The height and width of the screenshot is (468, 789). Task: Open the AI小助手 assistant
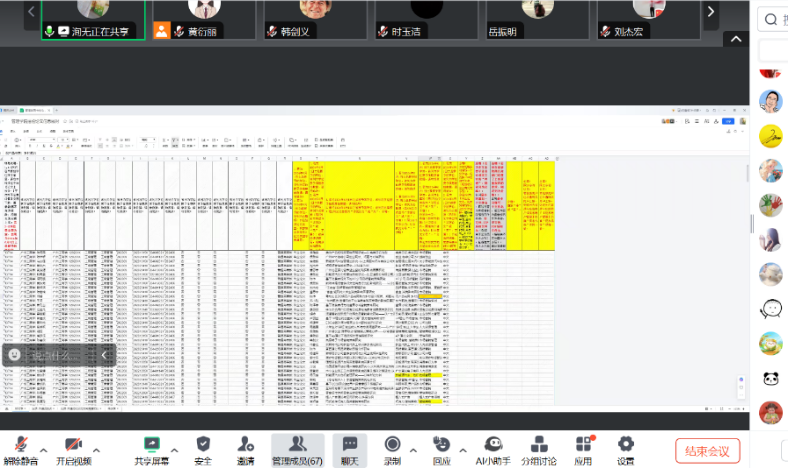[x=492, y=448]
